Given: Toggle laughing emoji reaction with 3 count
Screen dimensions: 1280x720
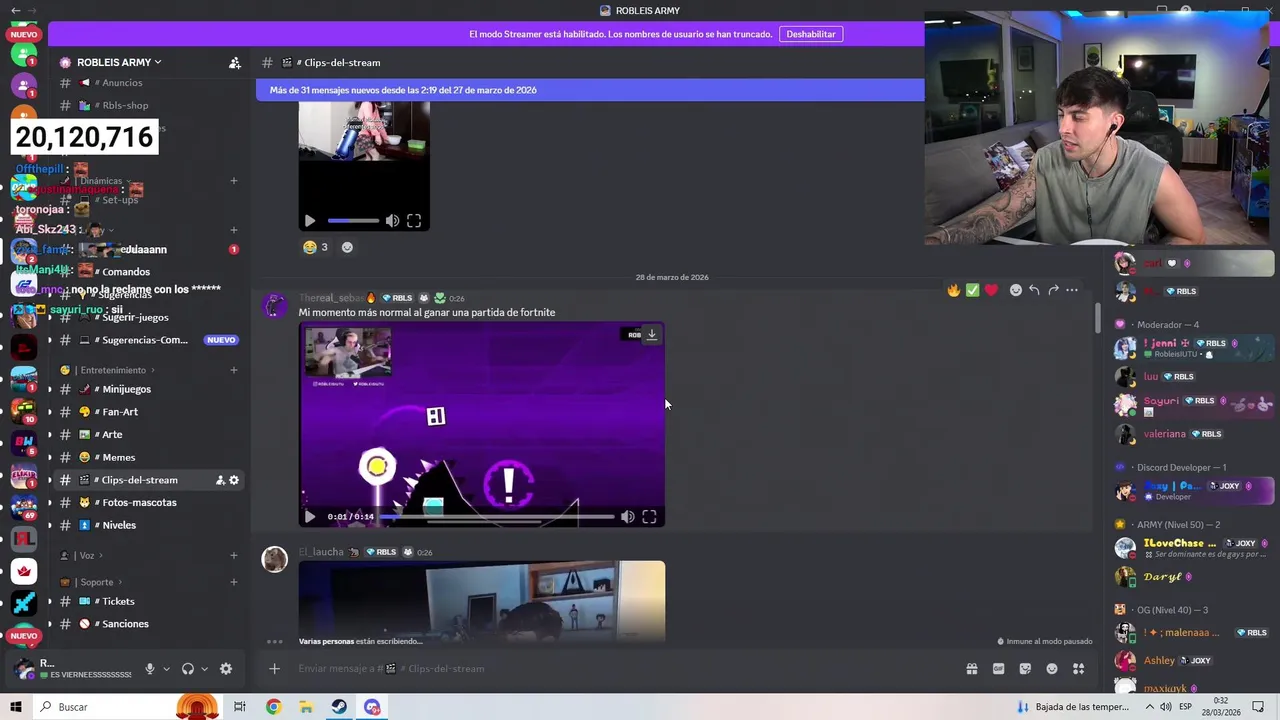Looking at the screenshot, I should [316, 247].
